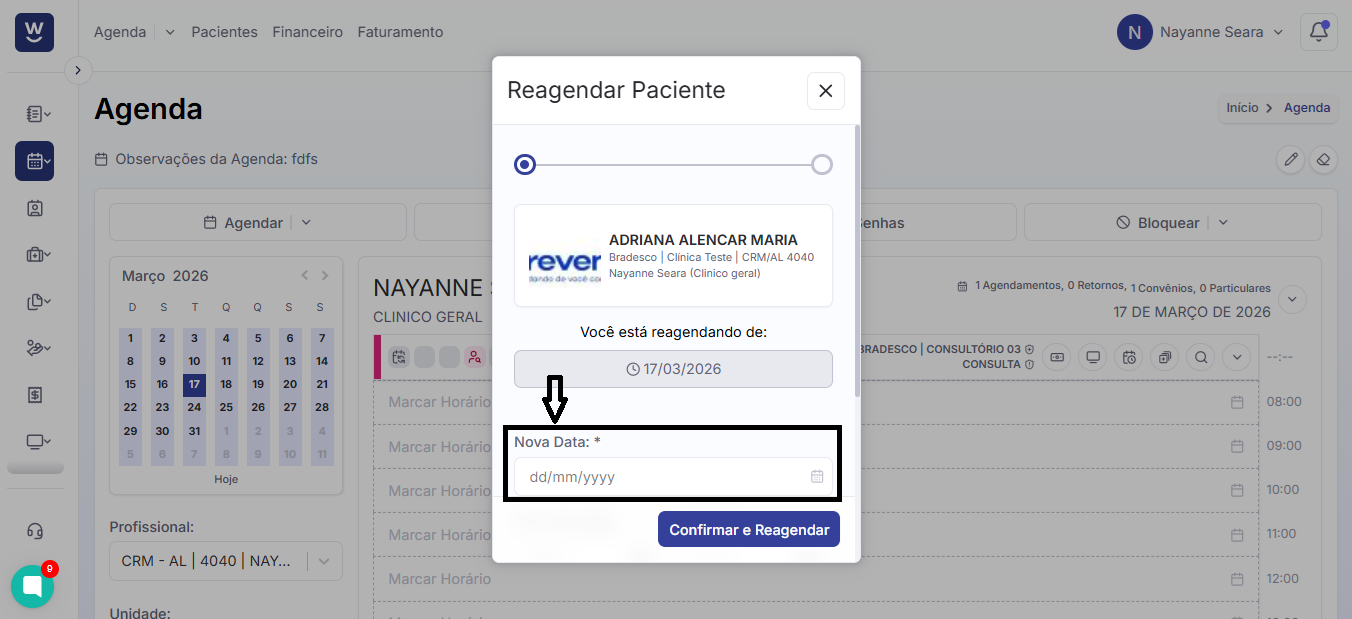Click the calendar-check icon at appointment row start
Image resolution: width=1352 pixels, height=619 pixels.
399,356
